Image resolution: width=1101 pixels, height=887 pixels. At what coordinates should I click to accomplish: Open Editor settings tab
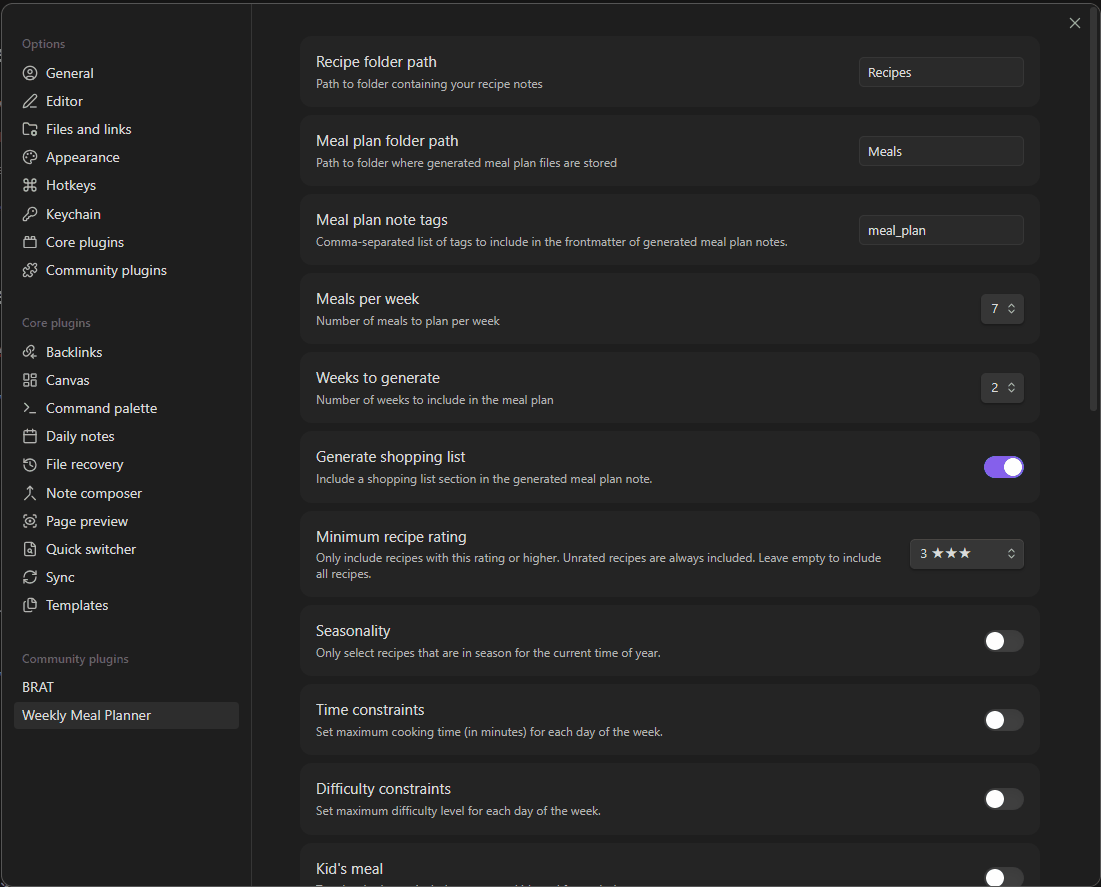tap(126, 101)
